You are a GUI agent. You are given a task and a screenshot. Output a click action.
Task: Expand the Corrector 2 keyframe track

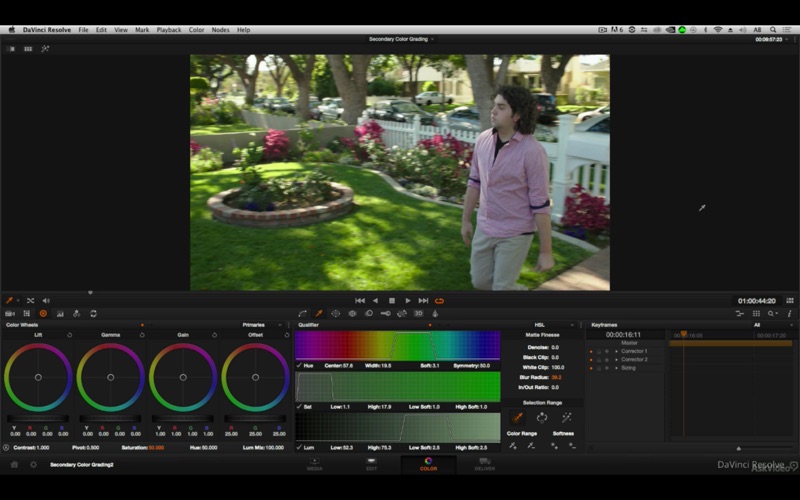(x=616, y=360)
